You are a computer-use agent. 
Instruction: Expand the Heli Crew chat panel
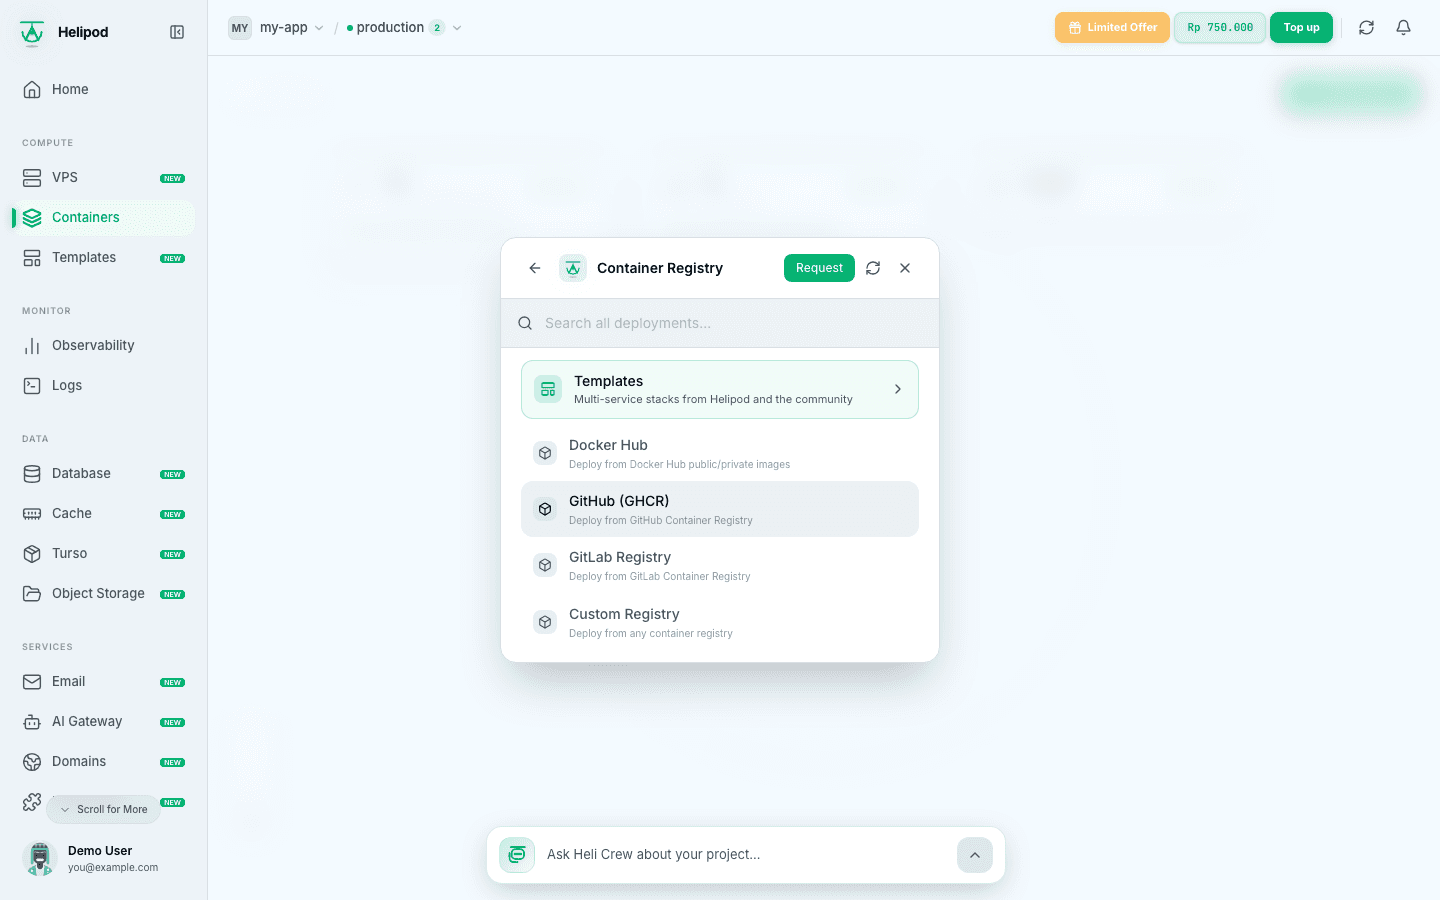(x=975, y=855)
